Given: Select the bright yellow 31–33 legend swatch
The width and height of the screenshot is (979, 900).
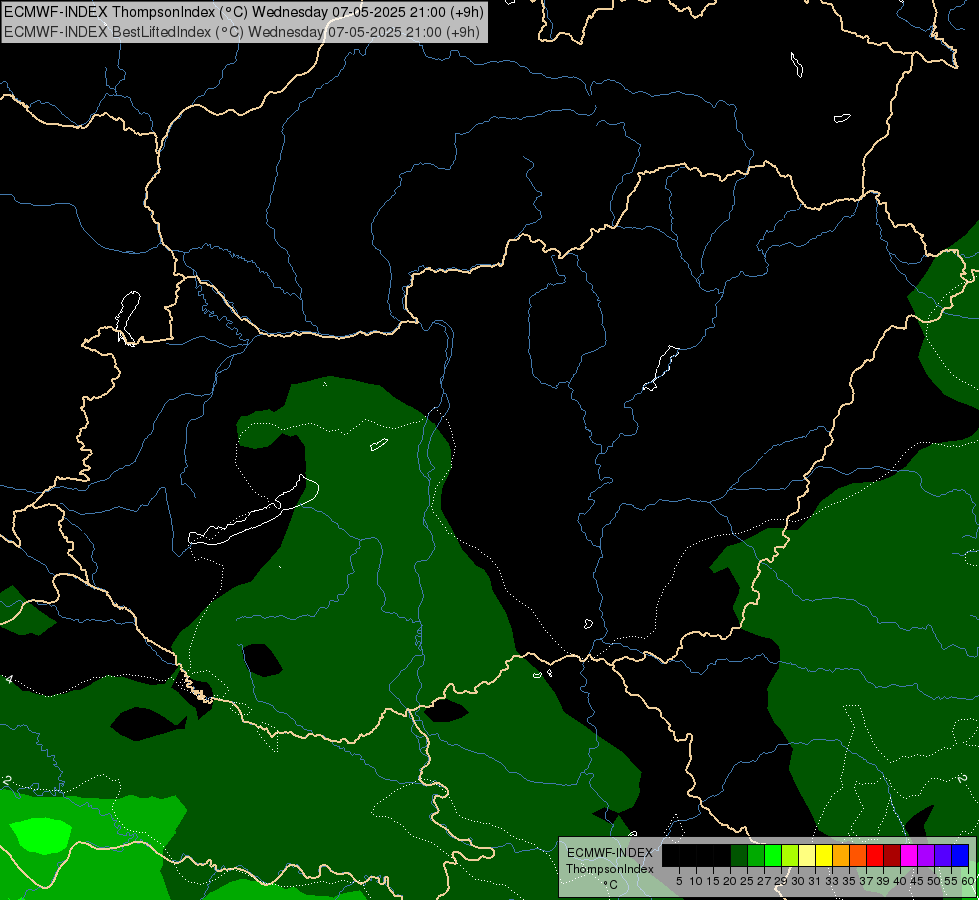Looking at the screenshot, I should pos(824,855).
